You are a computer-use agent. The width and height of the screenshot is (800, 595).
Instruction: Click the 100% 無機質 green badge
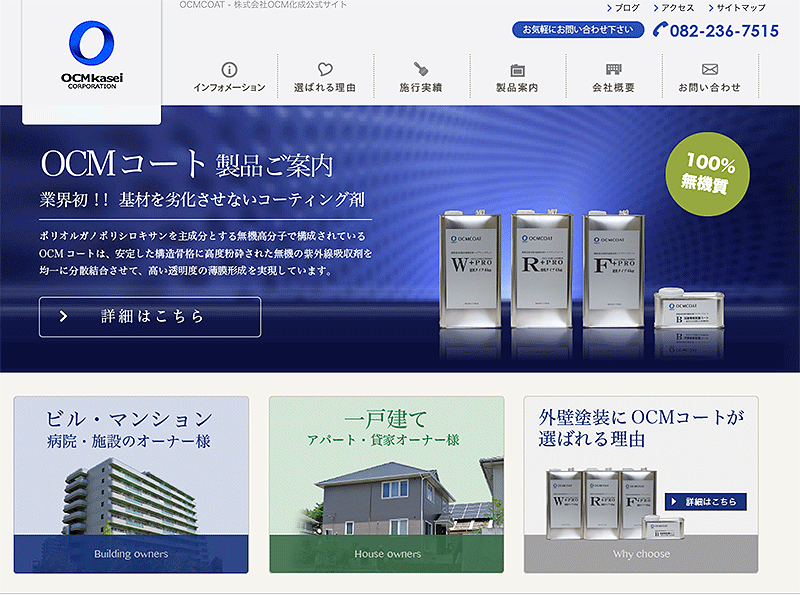[707, 174]
